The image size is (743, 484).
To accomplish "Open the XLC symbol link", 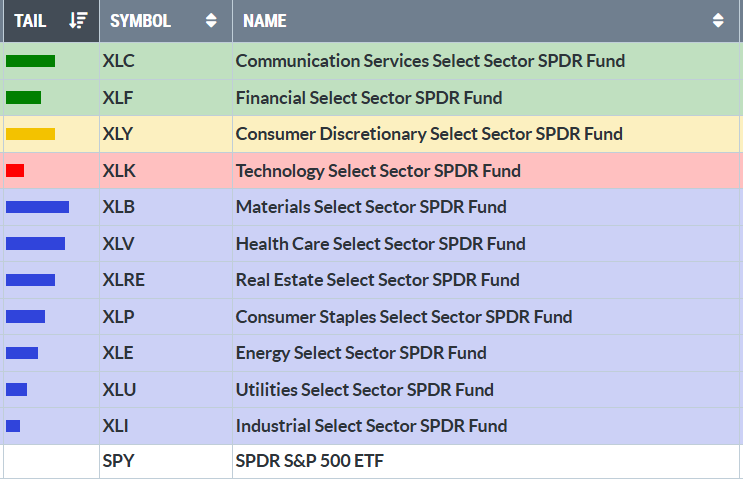I will [118, 61].
